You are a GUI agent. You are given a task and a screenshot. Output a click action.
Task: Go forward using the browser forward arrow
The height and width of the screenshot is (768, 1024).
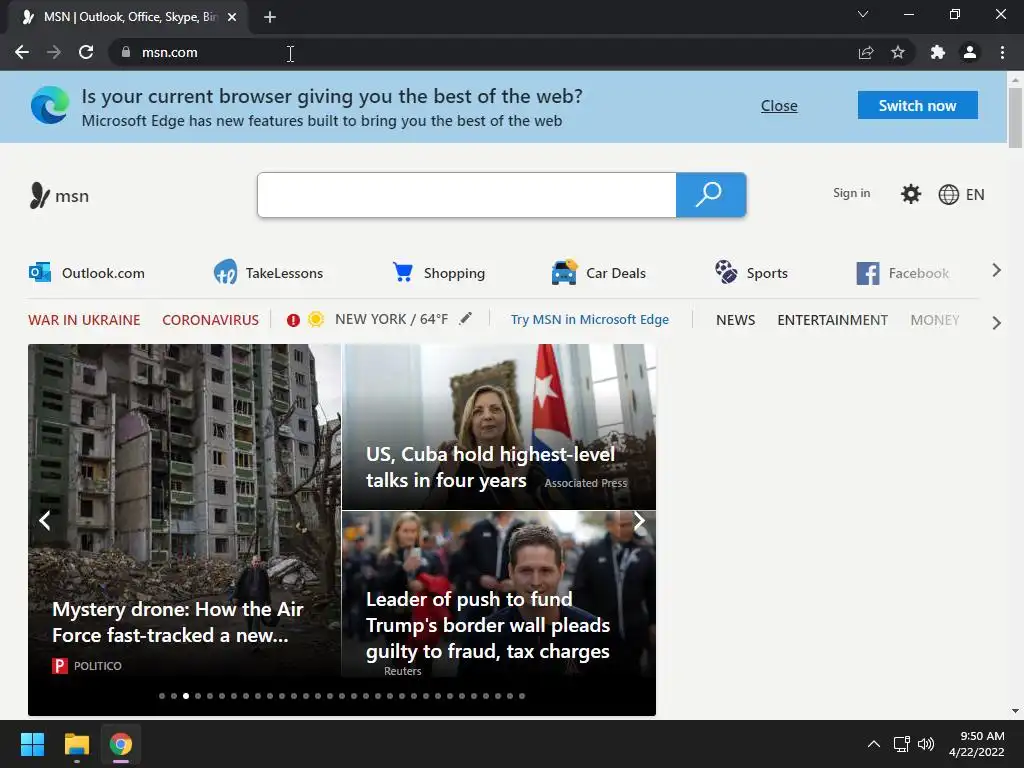(x=54, y=52)
